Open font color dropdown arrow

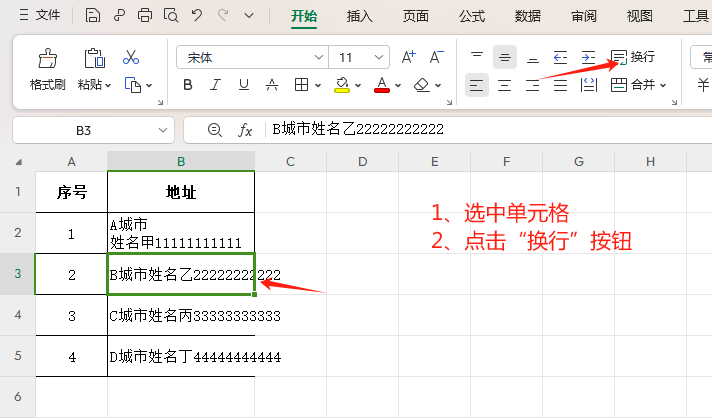(398, 85)
